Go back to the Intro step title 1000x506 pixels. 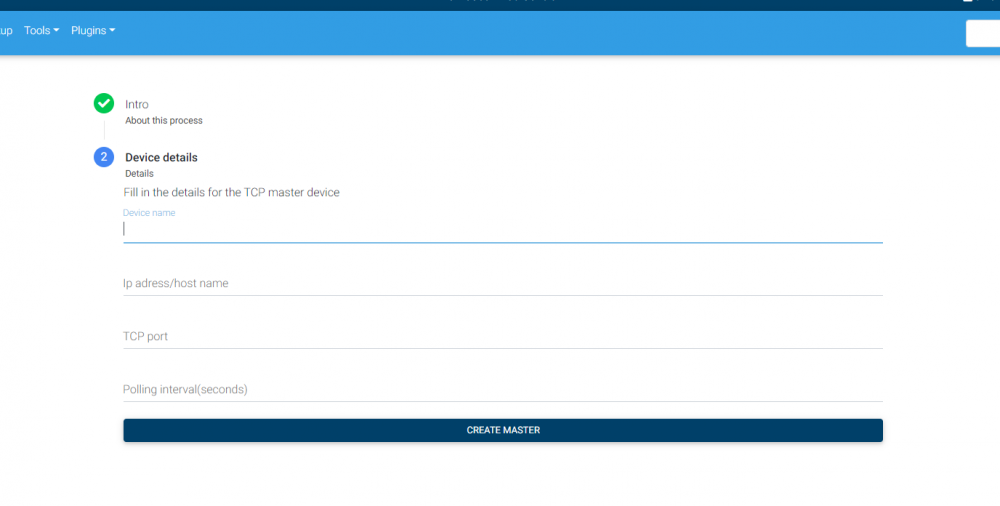(137, 104)
